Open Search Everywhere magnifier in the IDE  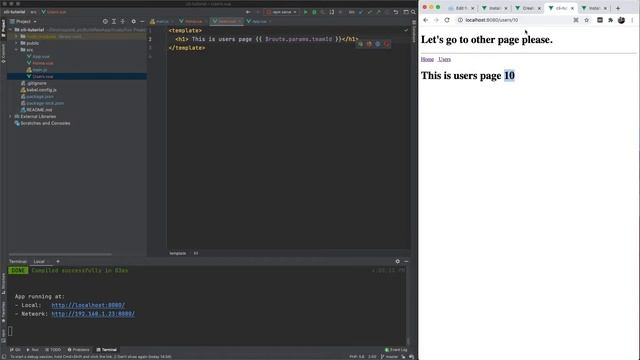click(x=413, y=12)
